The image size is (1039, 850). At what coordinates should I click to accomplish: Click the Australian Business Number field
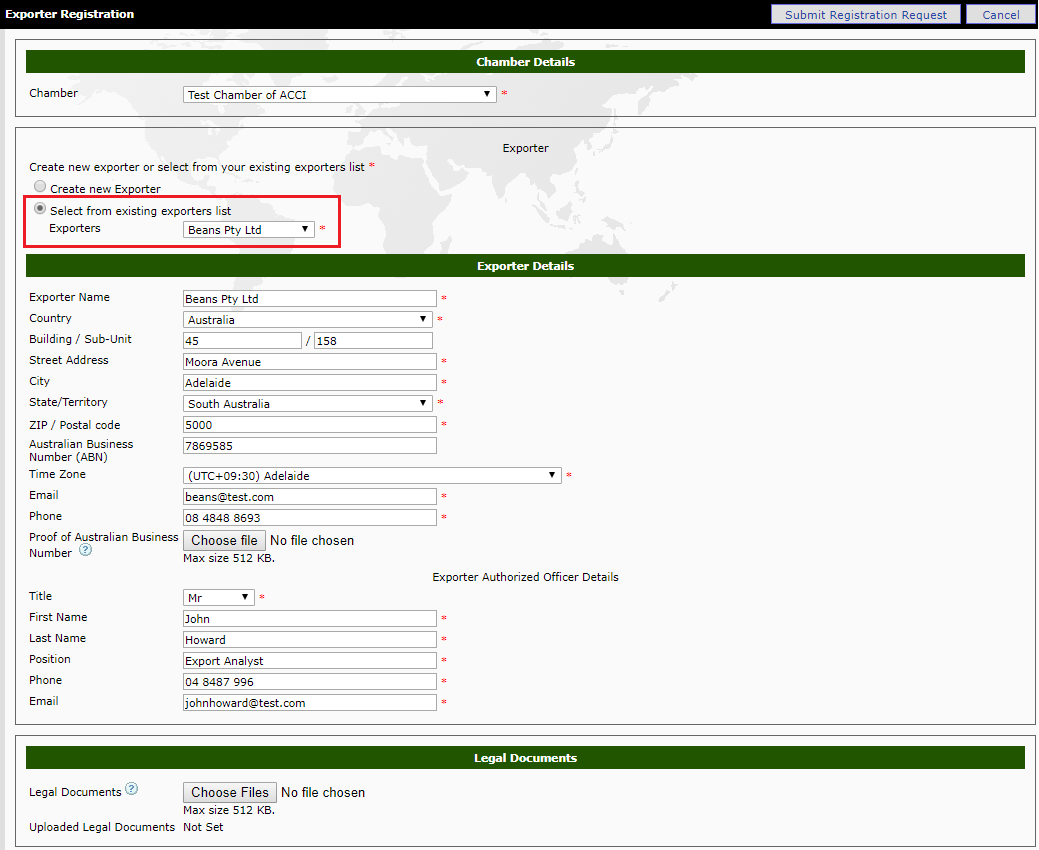309,445
